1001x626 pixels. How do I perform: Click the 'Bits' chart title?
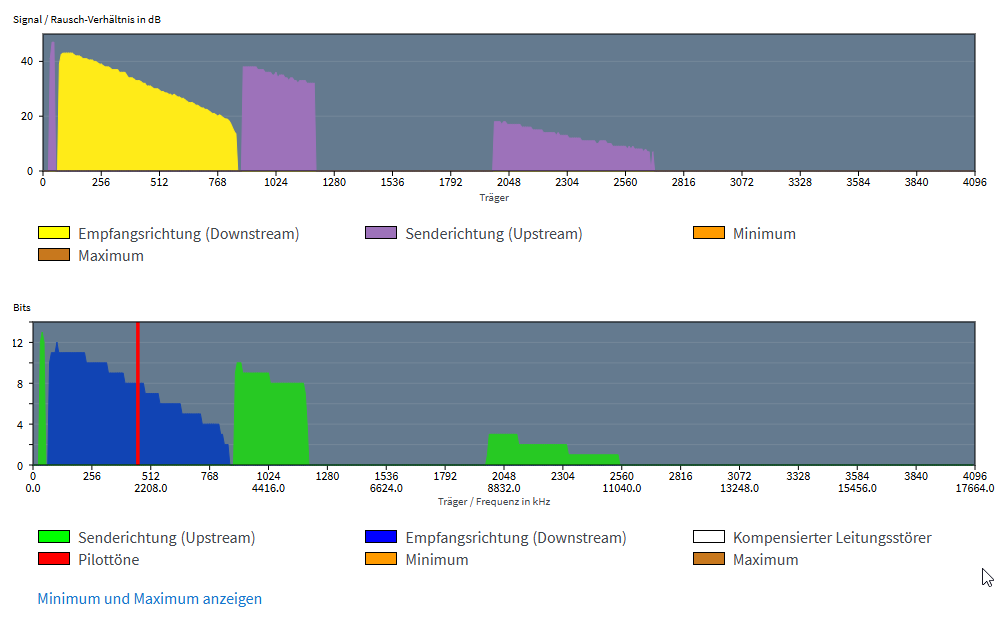pos(22,307)
